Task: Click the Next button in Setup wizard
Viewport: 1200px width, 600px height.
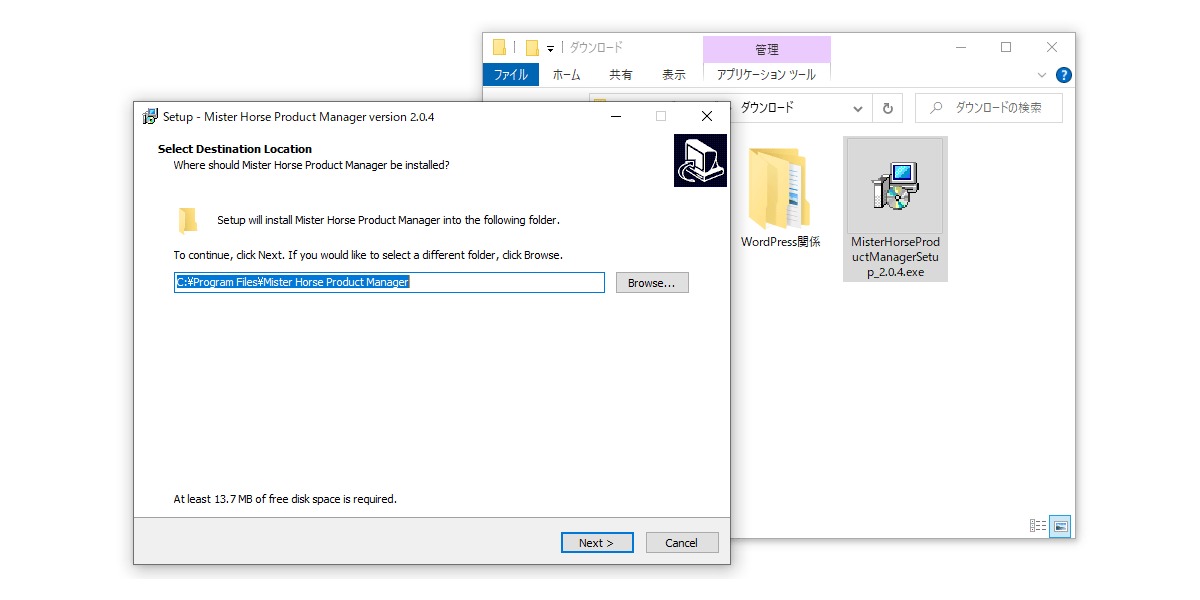Action: (x=597, y=542)
